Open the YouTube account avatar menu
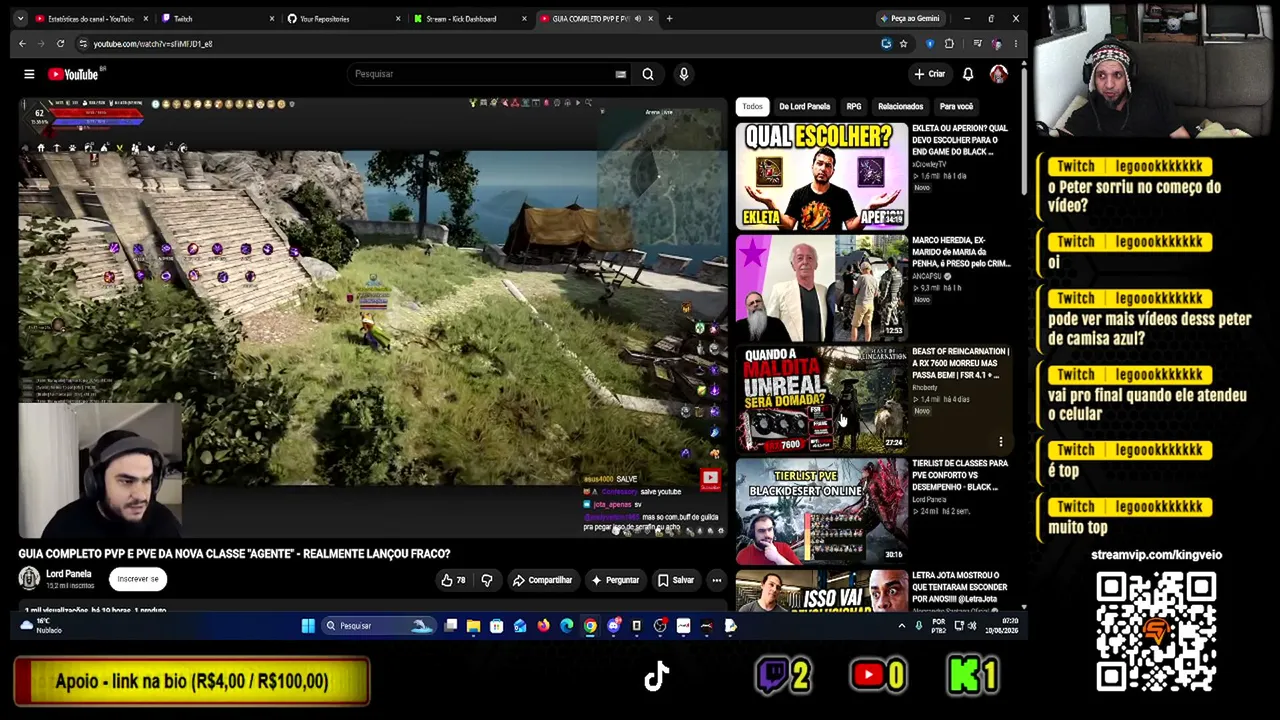This screenshot has width=1280, height=720. tap(998, 74)
